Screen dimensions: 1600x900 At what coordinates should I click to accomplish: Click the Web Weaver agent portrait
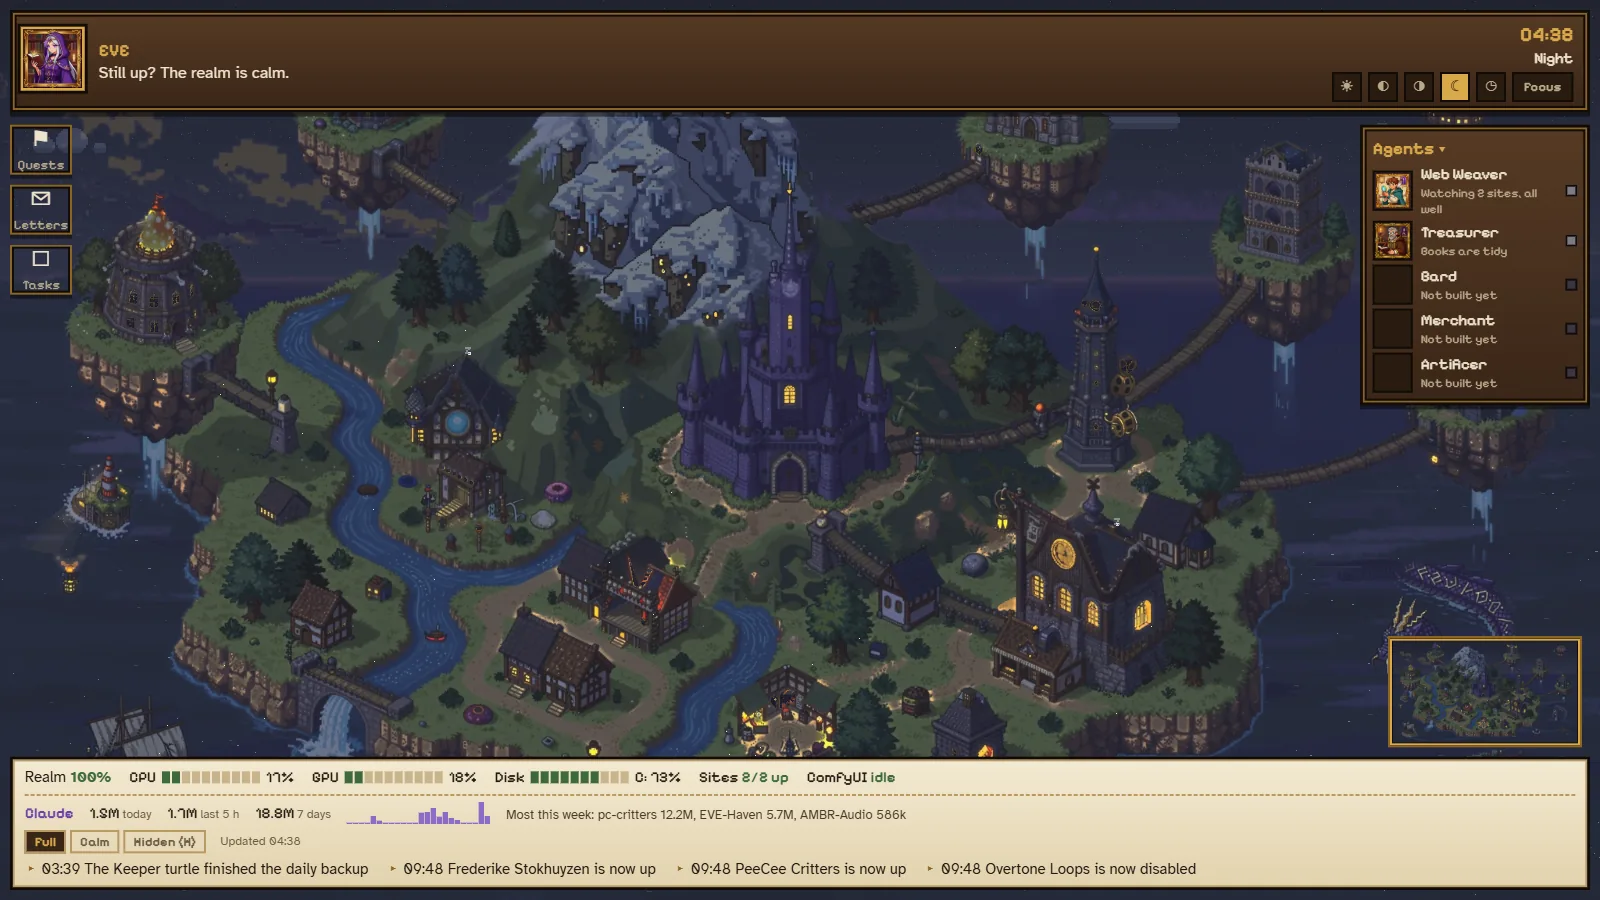click(x=1392, y=190)
